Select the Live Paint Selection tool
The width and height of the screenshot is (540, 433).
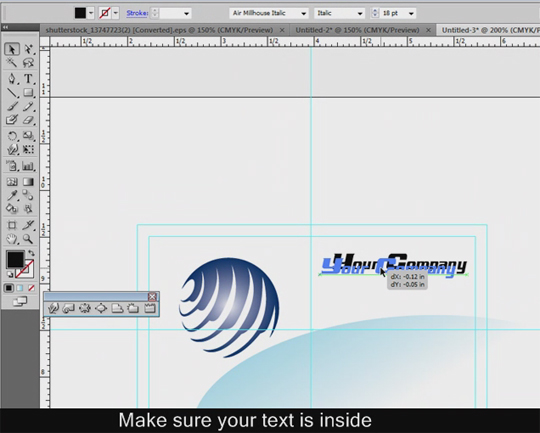[29, 209]
